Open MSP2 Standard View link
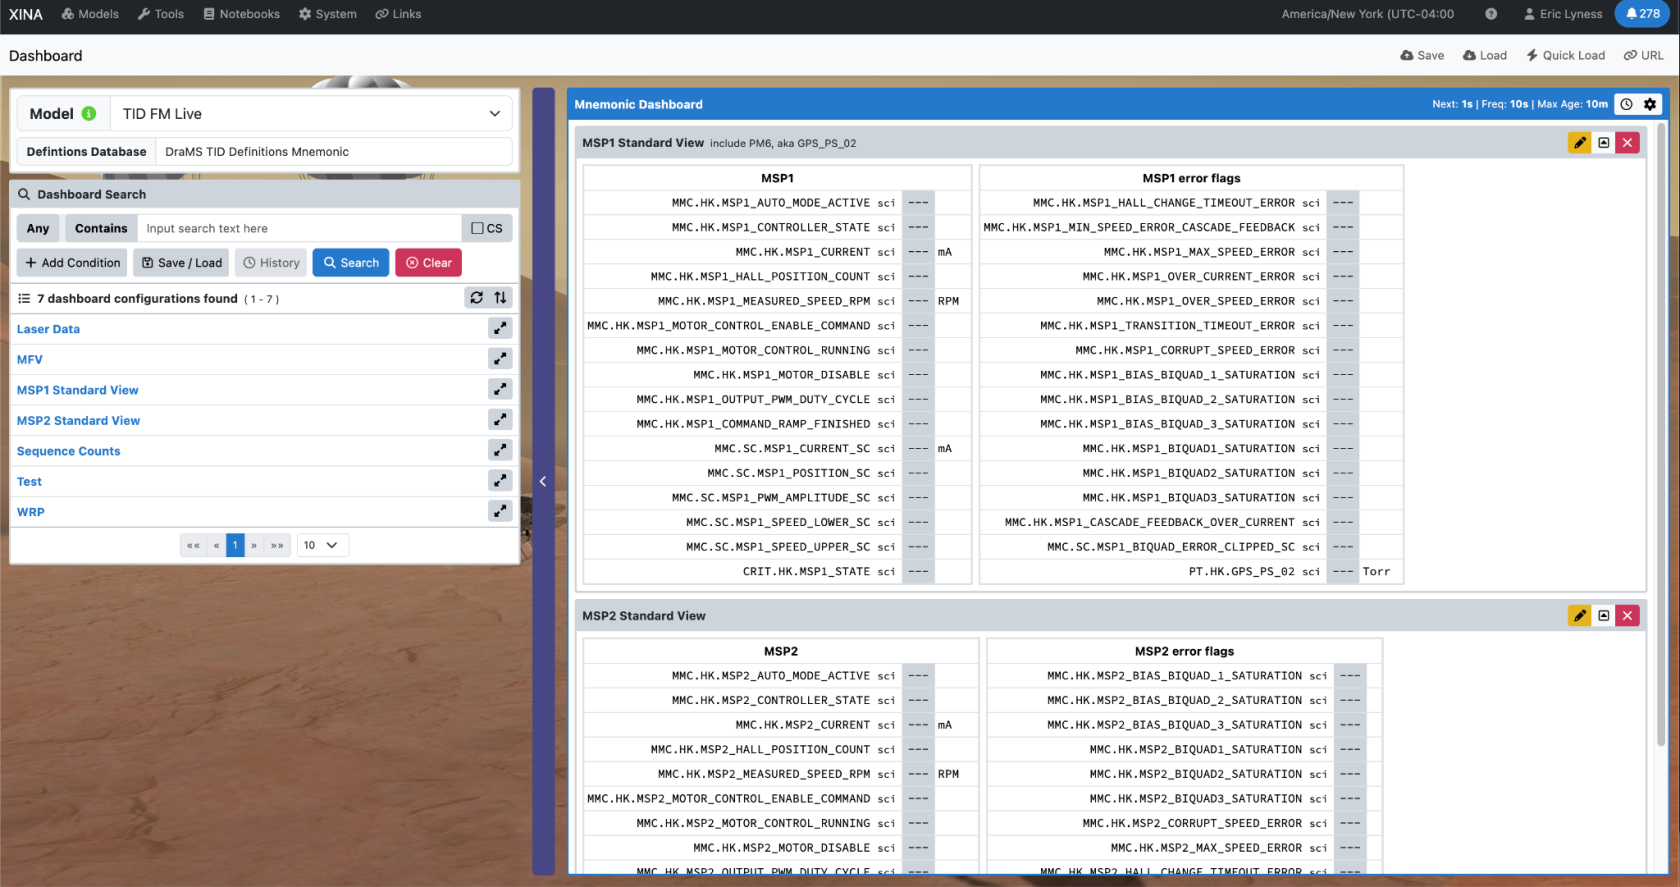The height and width of the screenshot is (887, 1680). tap(78, 421)
